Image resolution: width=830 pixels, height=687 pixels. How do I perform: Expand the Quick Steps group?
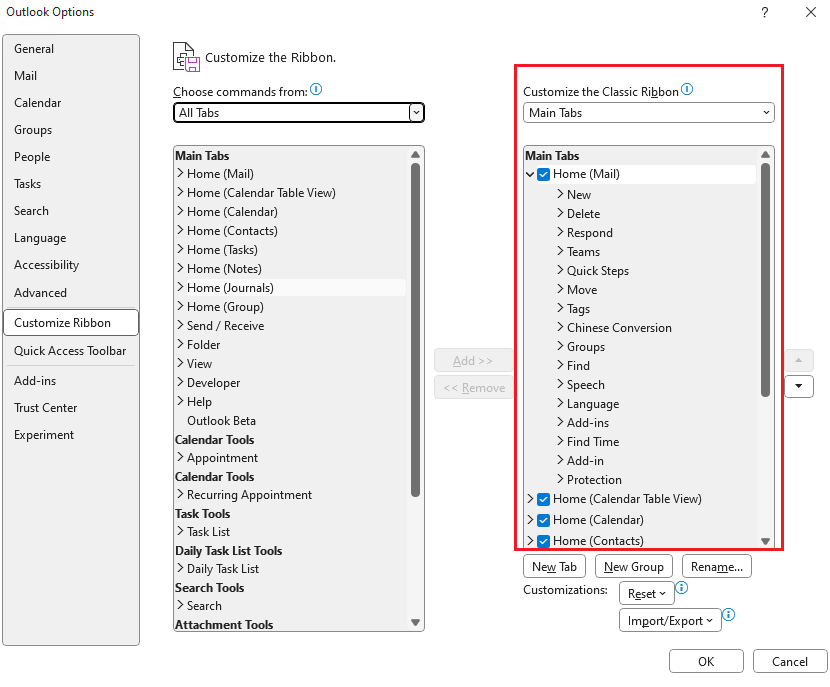pyautogui.click(x=560, y=270)
